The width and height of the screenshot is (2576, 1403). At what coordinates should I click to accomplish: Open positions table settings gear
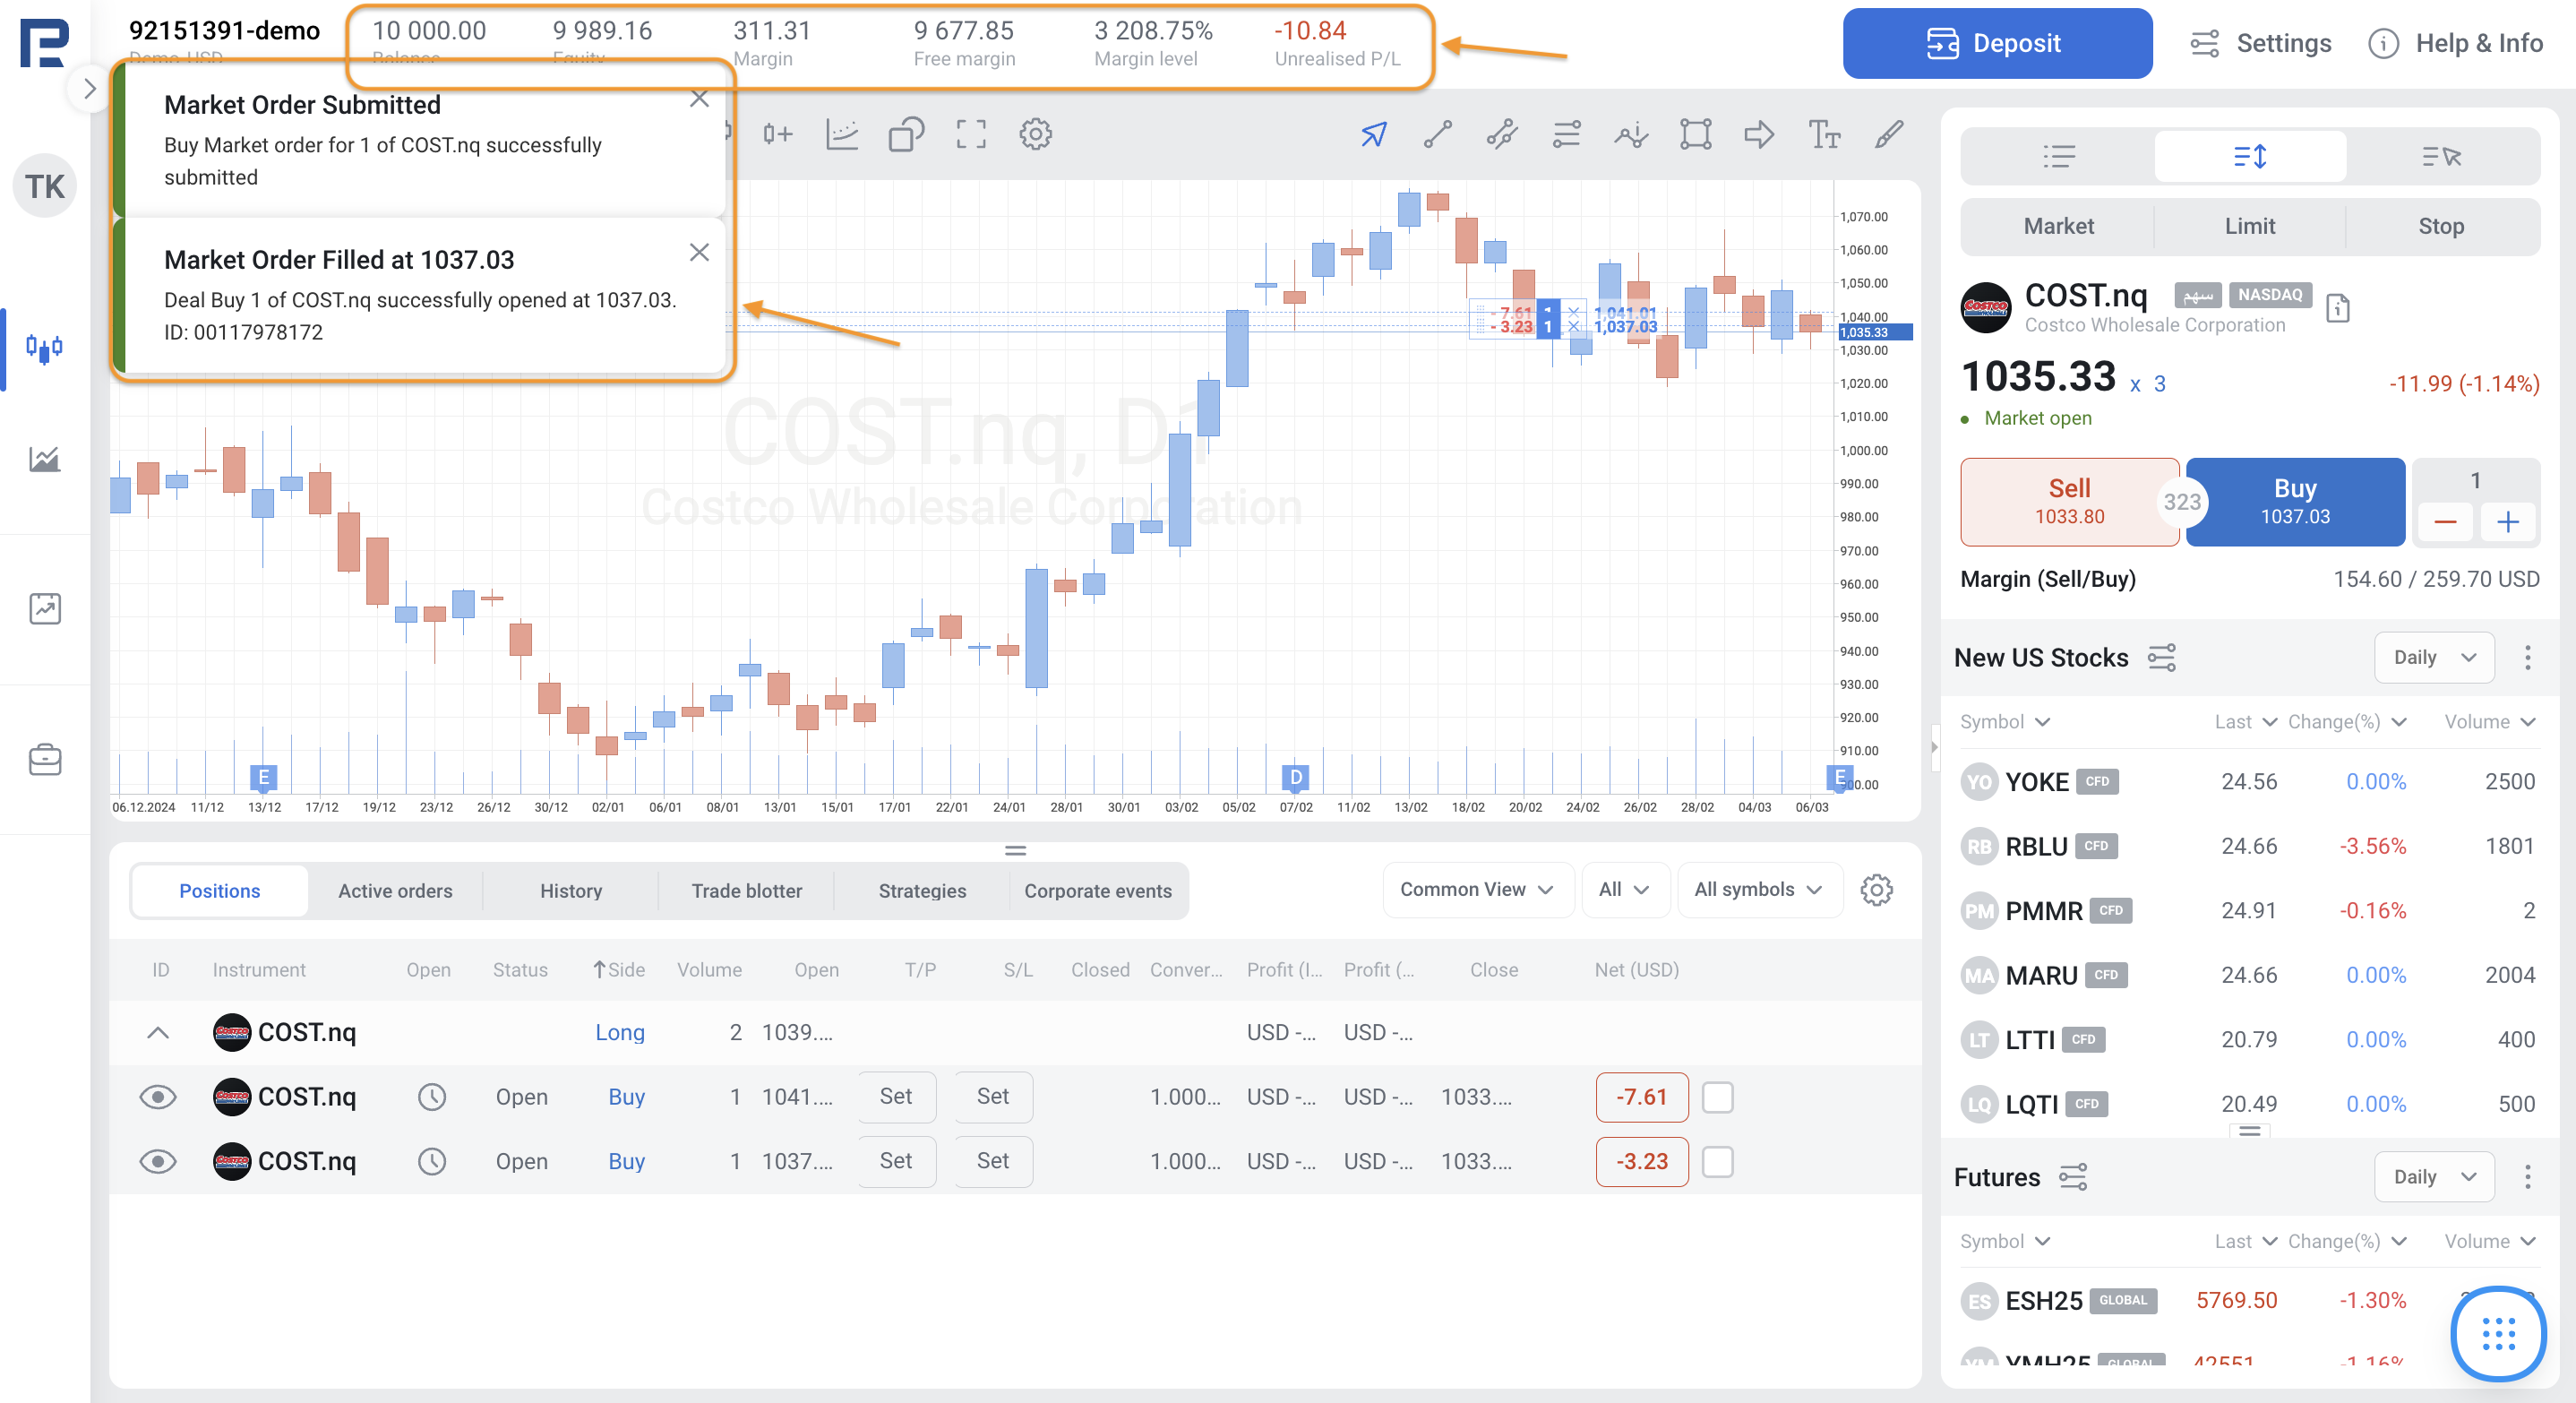click(1876, 890)
